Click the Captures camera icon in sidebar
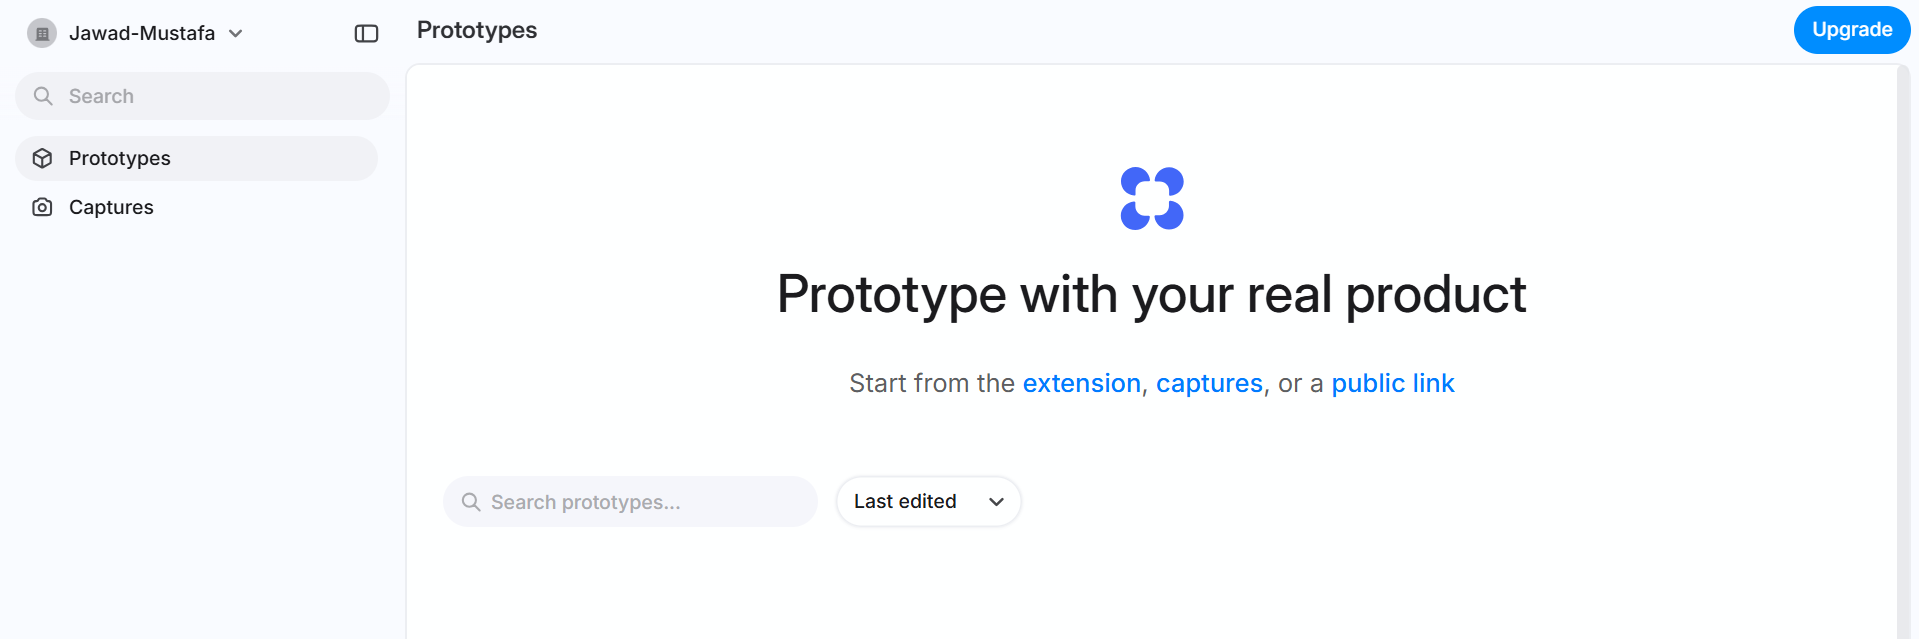Screen dimensions: 1919x639 click(42, 207)
